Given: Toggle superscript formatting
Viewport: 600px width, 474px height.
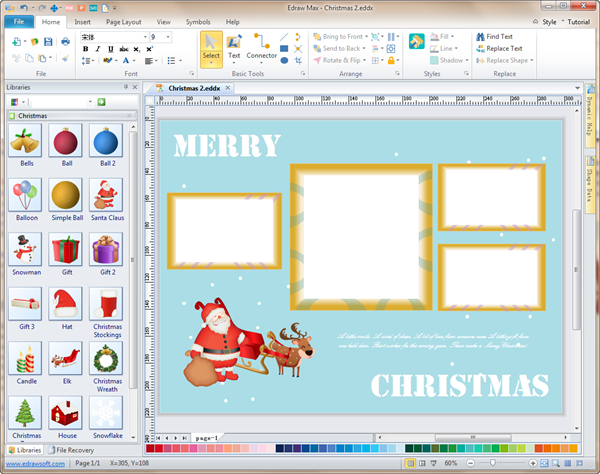Looking at the screenshot, I should [149, 49].
